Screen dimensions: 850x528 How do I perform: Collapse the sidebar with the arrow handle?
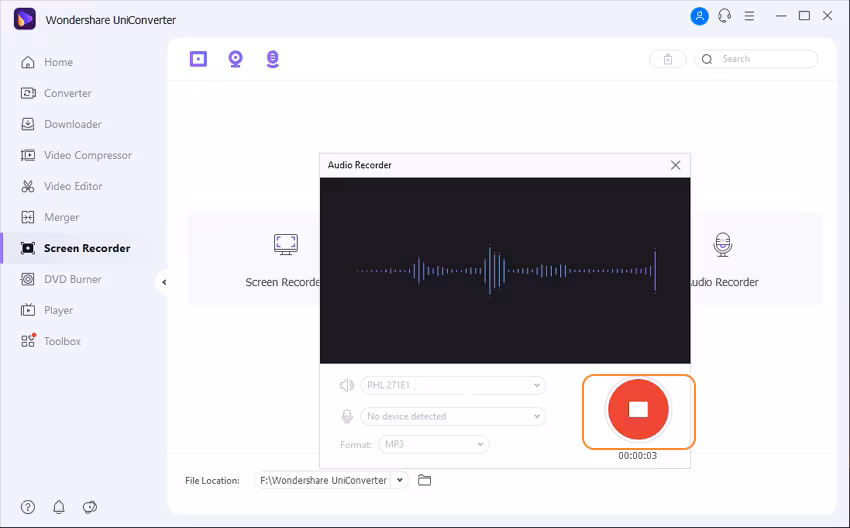coord(164,282)
